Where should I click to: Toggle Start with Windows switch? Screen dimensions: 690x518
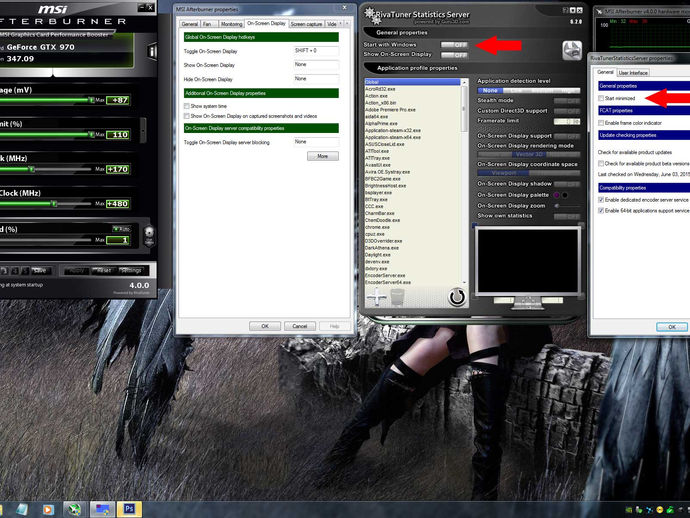click(x=455, y=45)
